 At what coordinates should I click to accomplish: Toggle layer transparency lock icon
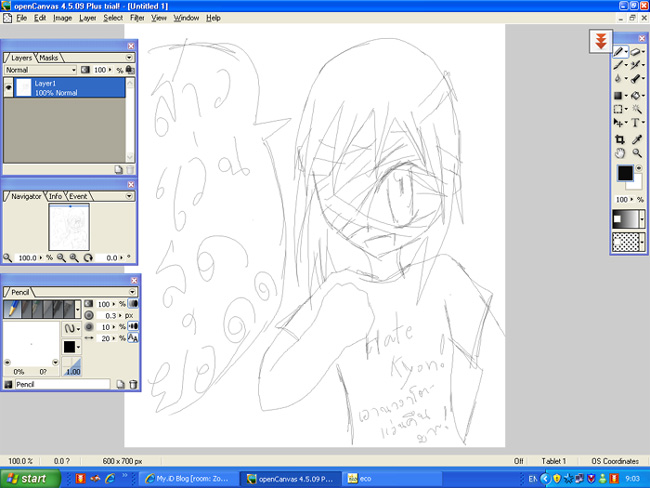click(130, 70)
